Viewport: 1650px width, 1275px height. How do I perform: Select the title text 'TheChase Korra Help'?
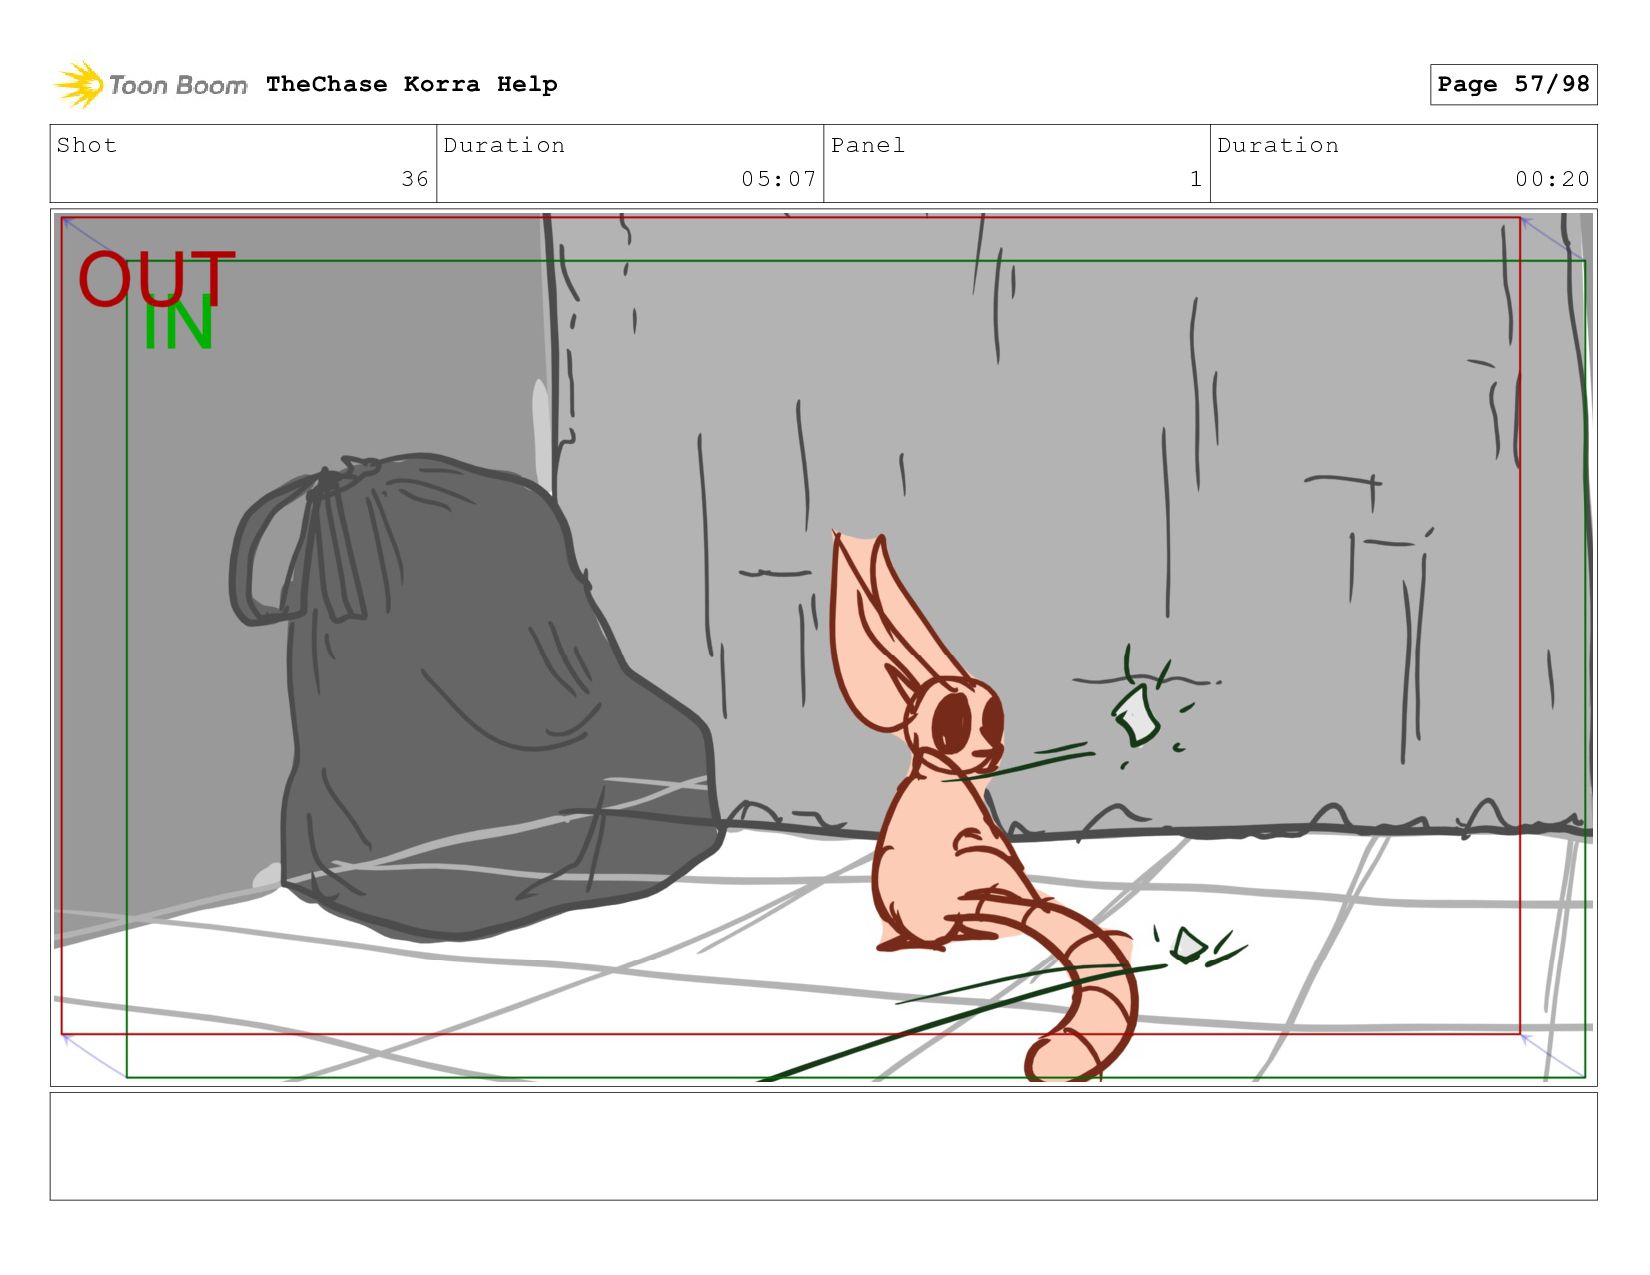(x=412, y=84)
